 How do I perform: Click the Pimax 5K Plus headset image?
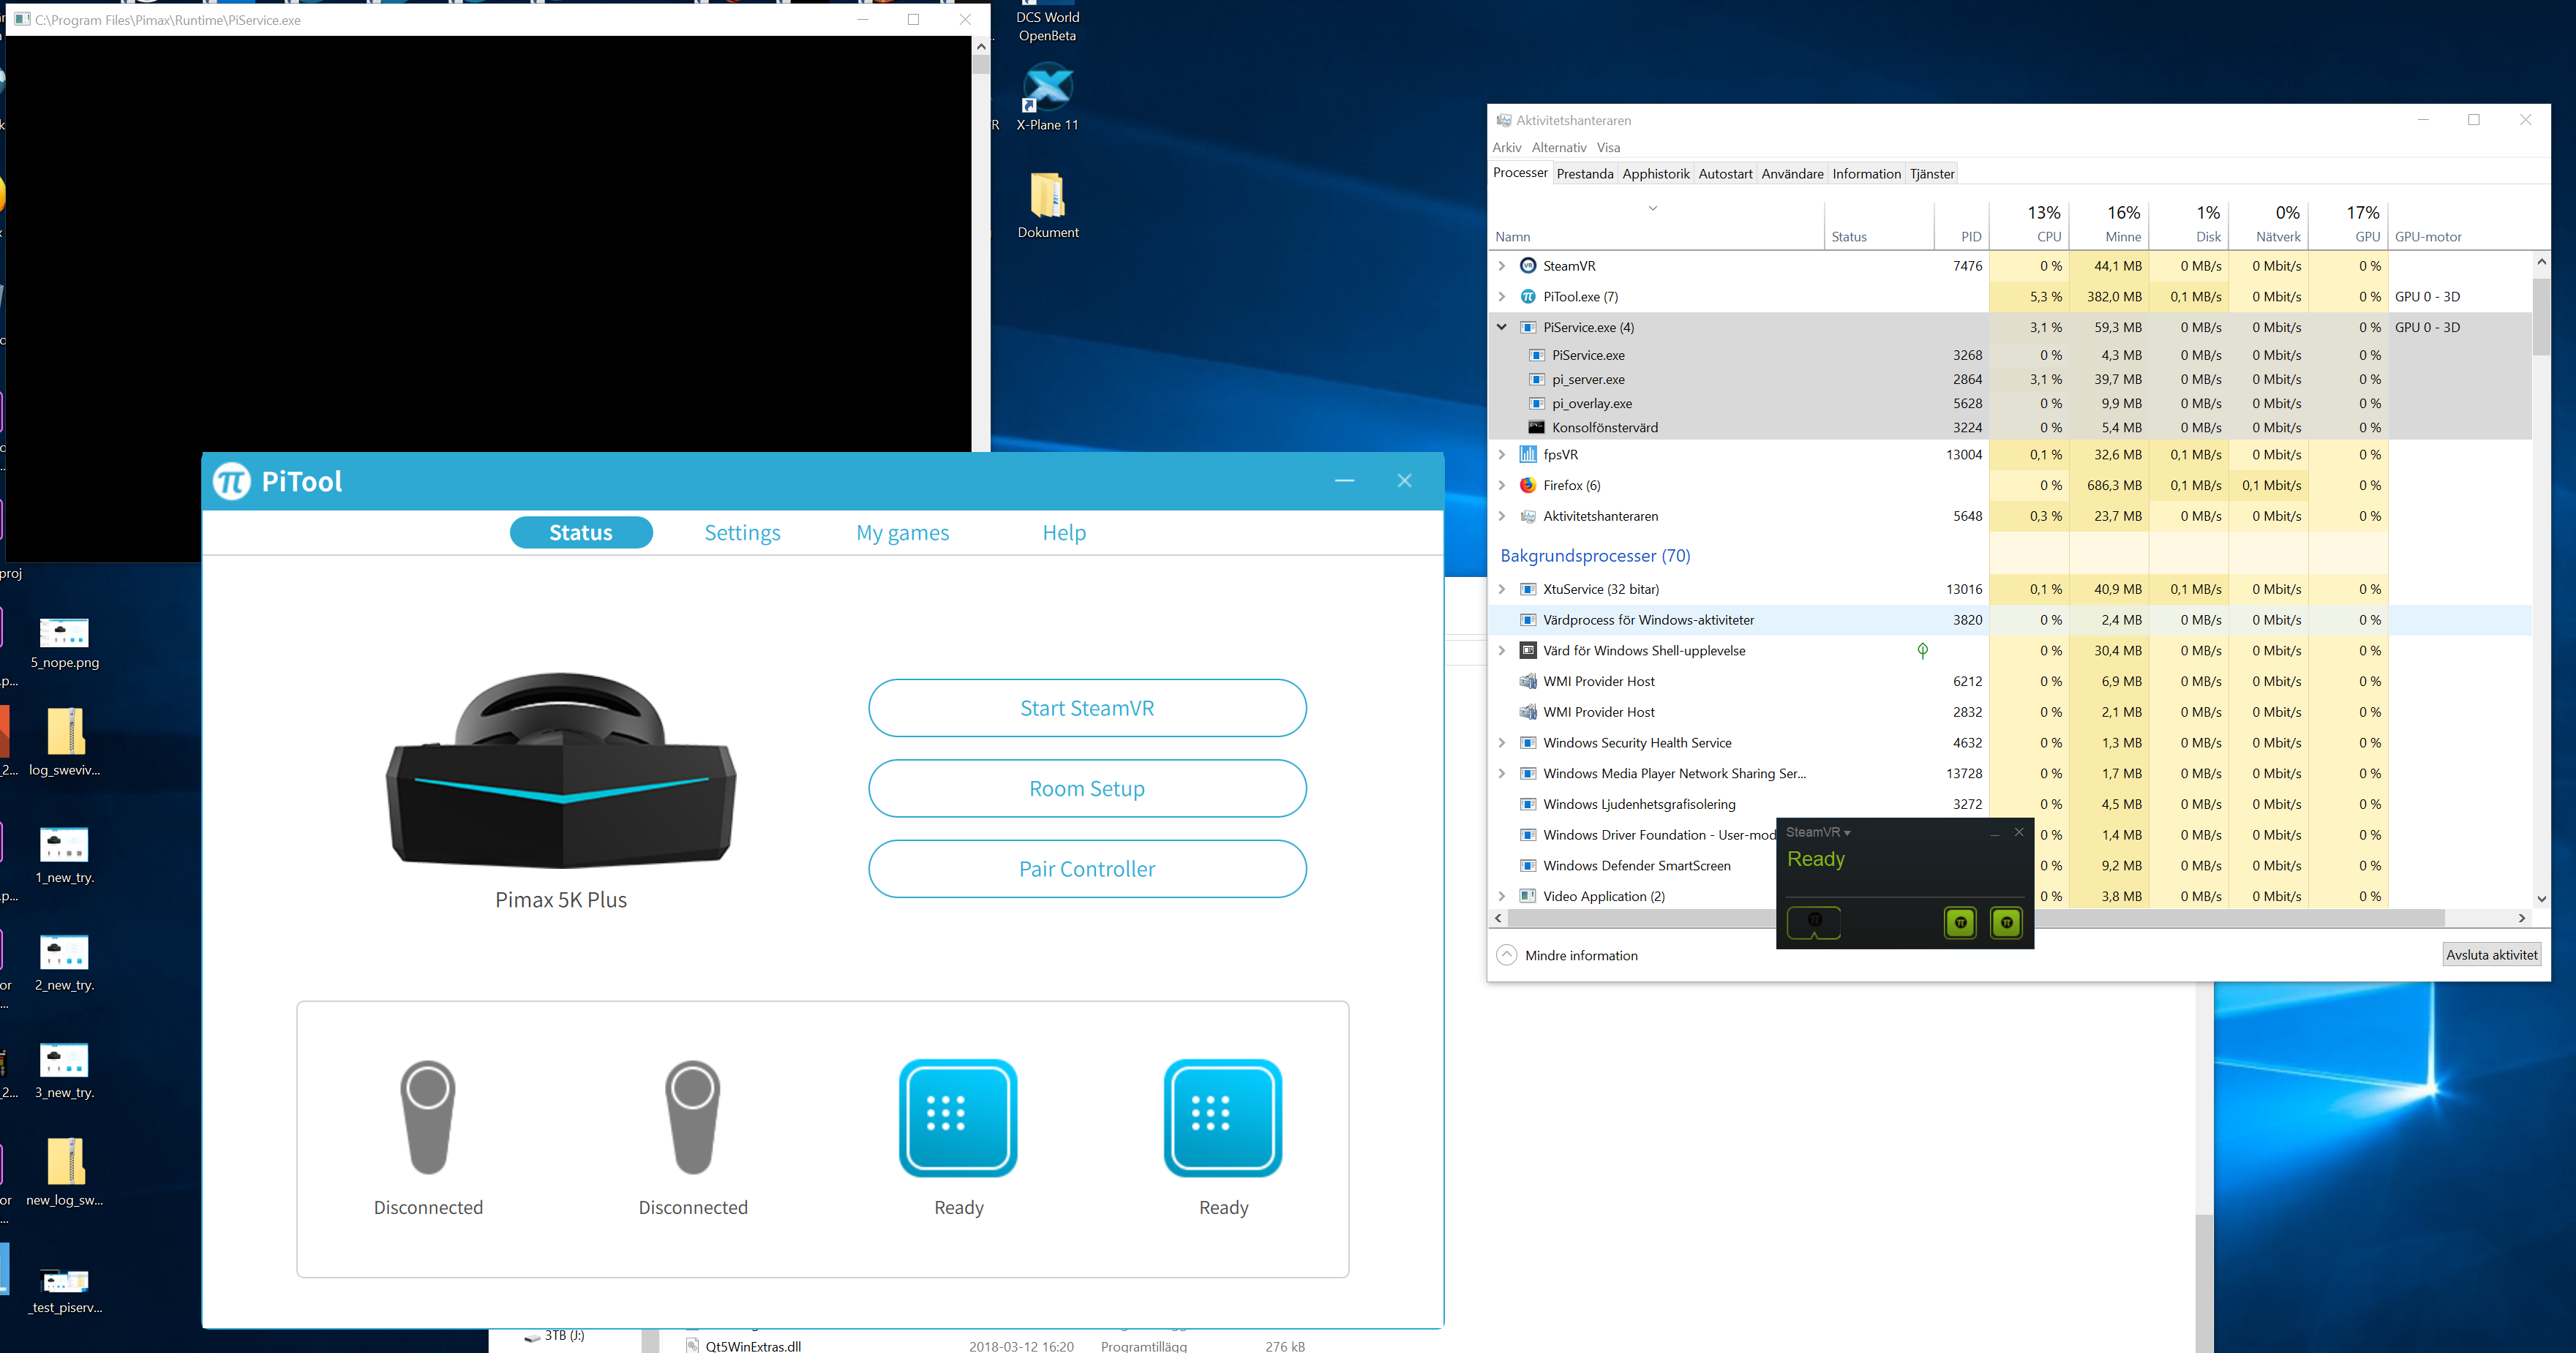click(561, 769)
